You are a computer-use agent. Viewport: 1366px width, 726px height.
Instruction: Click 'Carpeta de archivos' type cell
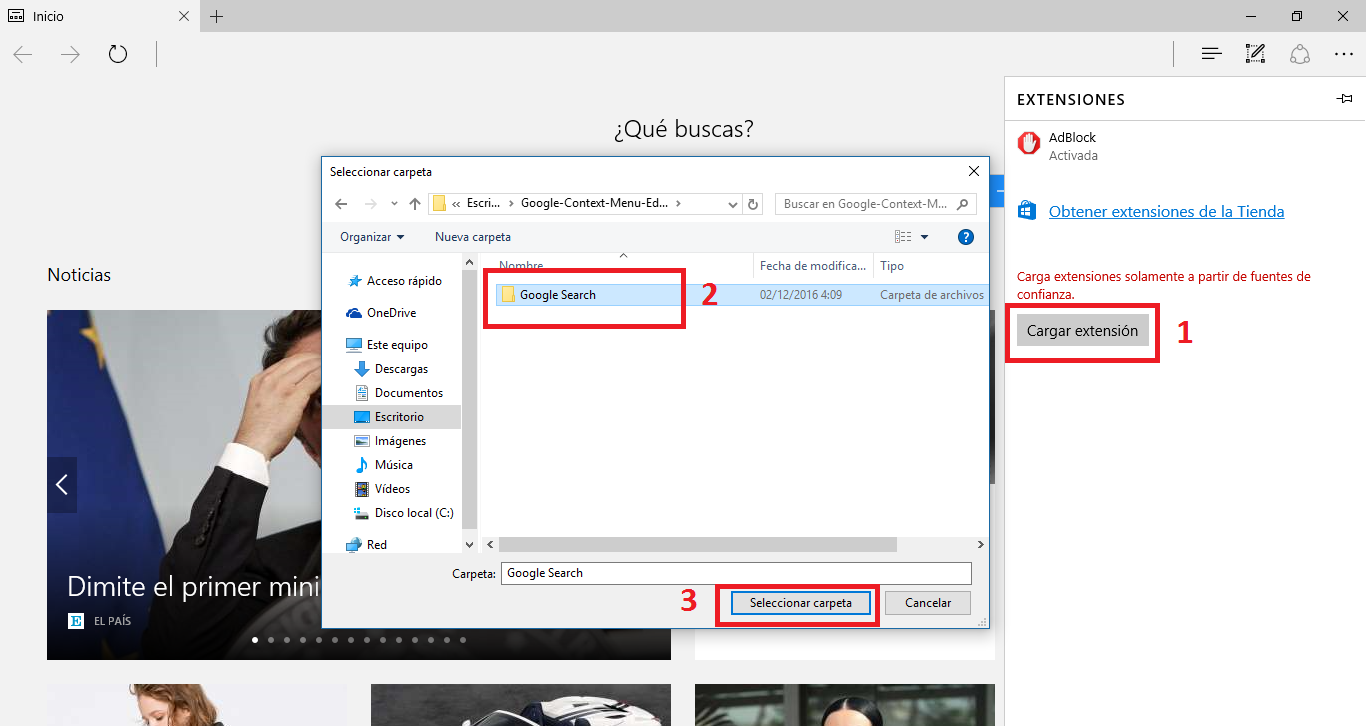932,295
